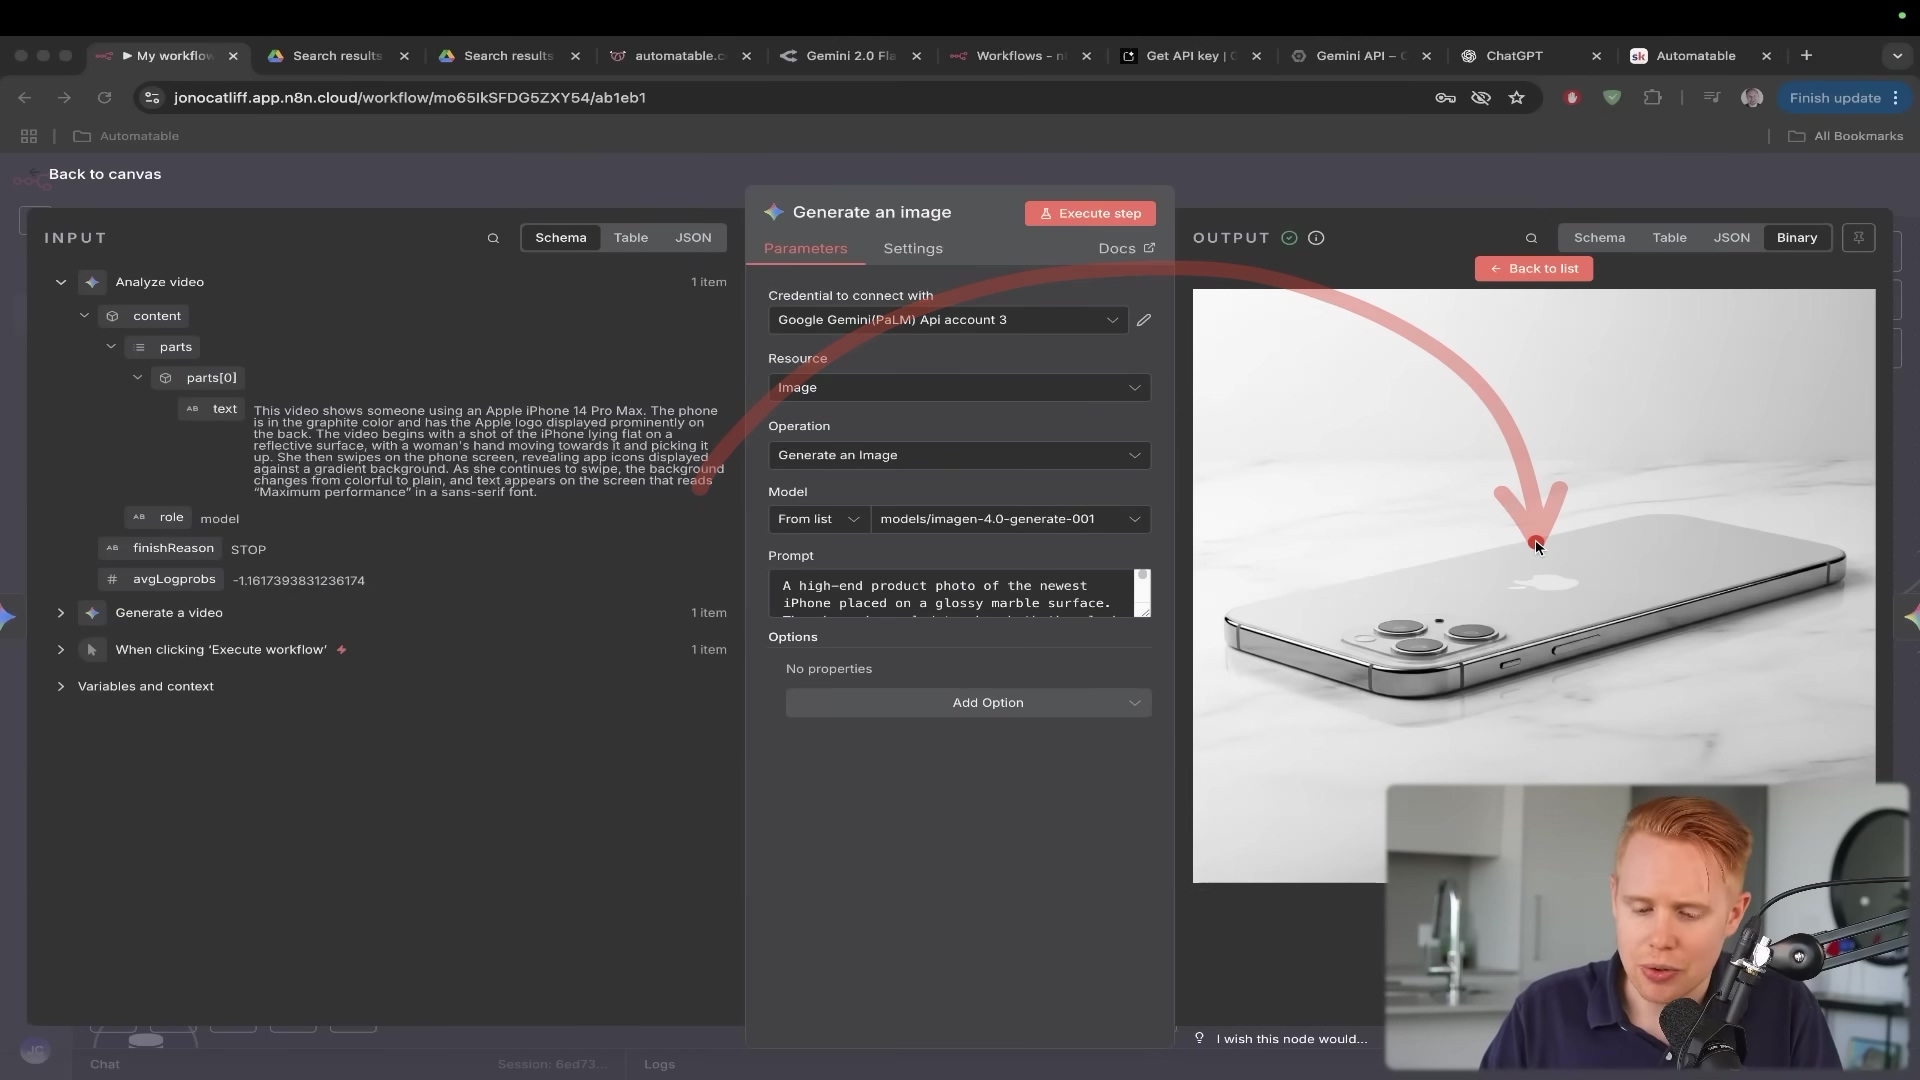The height and width of the screenshot is (1080, 1920).
Task: Open the bookmarks apps grid icon
Action: tap(29, 136)
